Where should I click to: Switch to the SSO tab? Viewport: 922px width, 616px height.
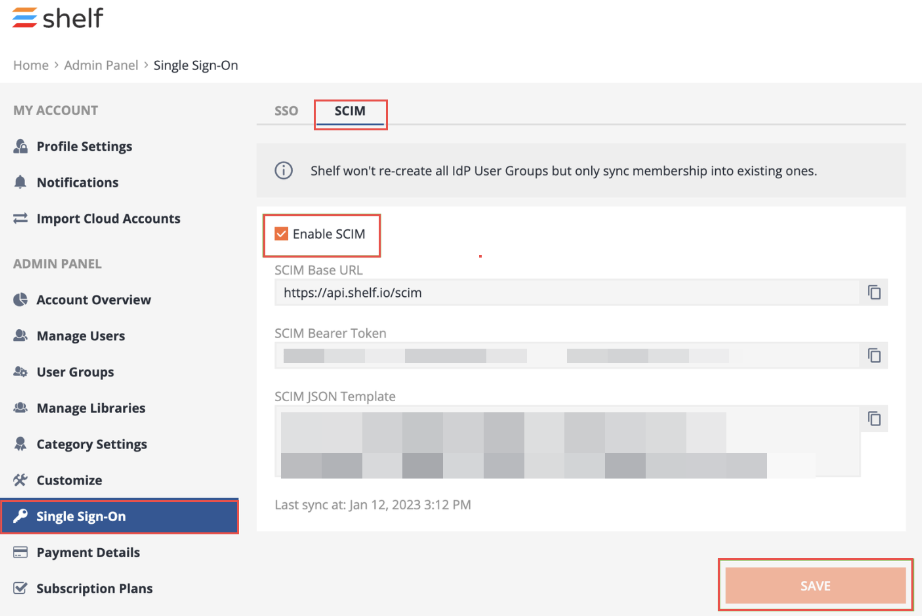[286, 111]
